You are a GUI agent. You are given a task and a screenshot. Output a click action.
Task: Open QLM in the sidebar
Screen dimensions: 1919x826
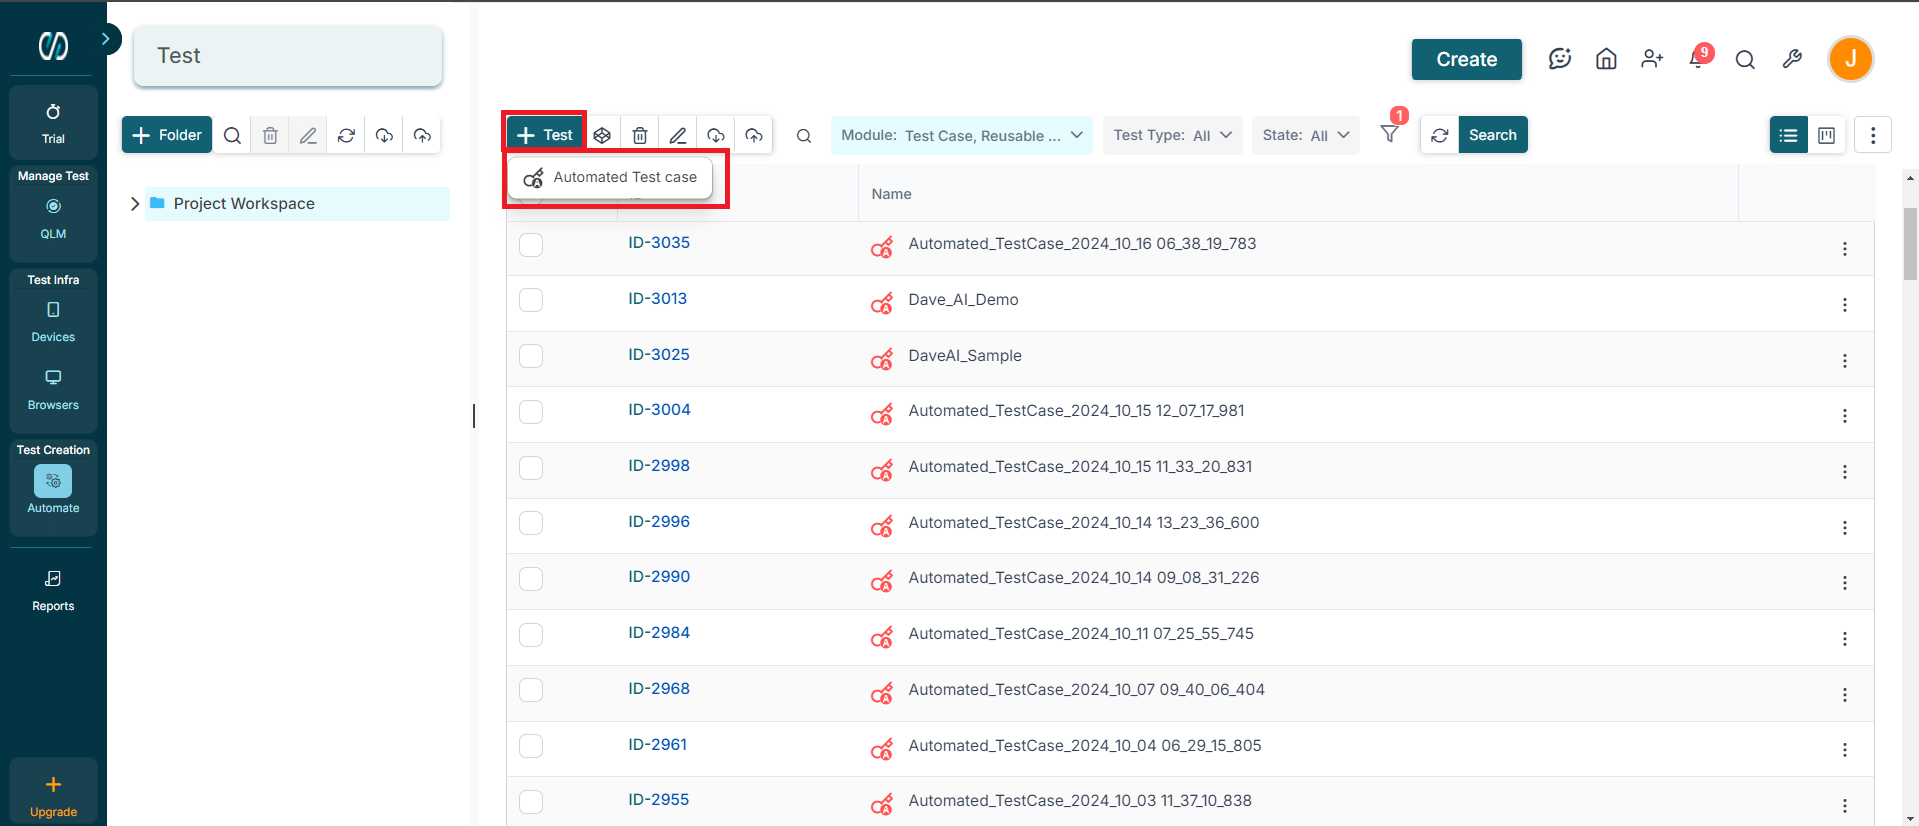(53, 217)
